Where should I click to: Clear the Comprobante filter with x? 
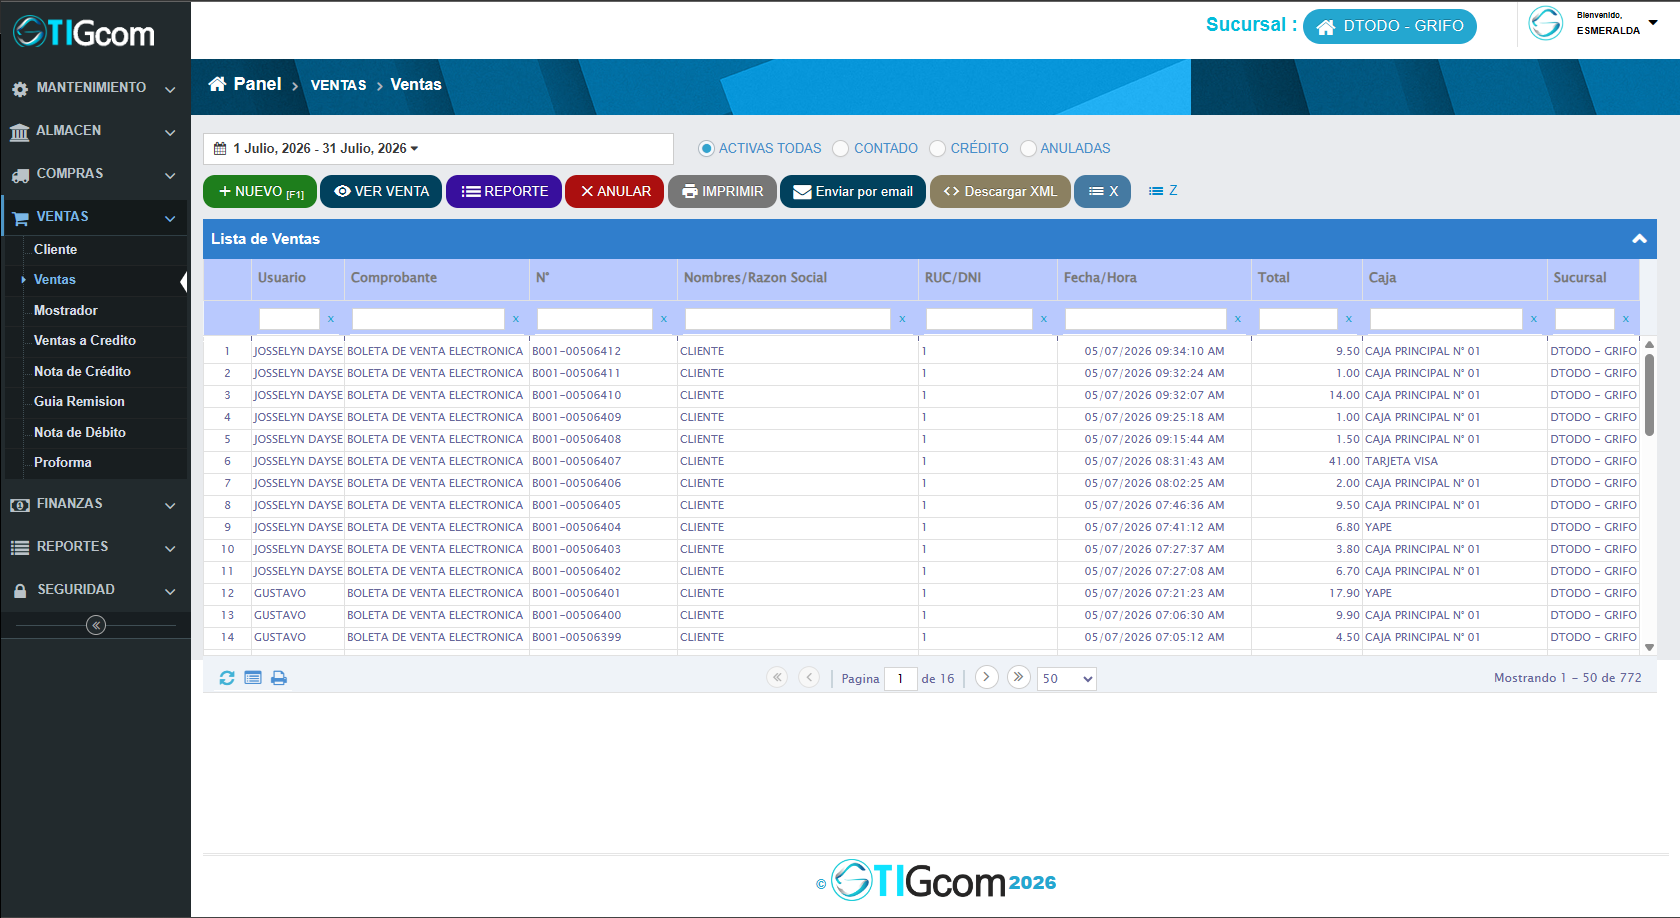click(x=516, y=319)
